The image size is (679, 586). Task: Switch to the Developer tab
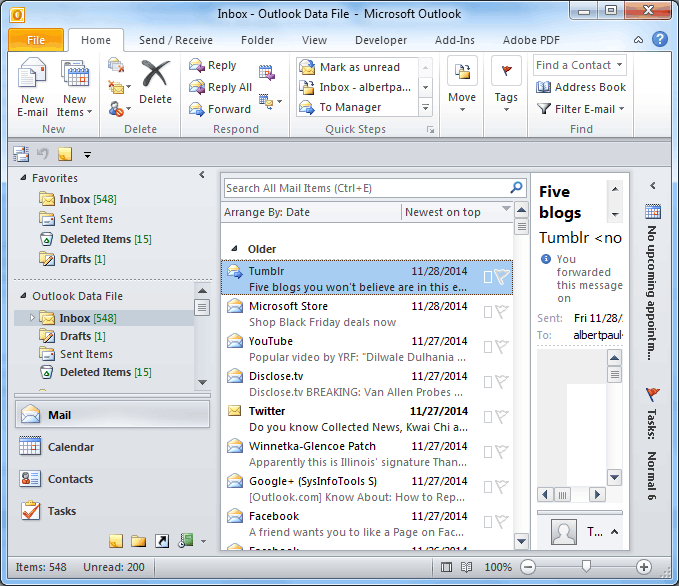click(381, 40)
